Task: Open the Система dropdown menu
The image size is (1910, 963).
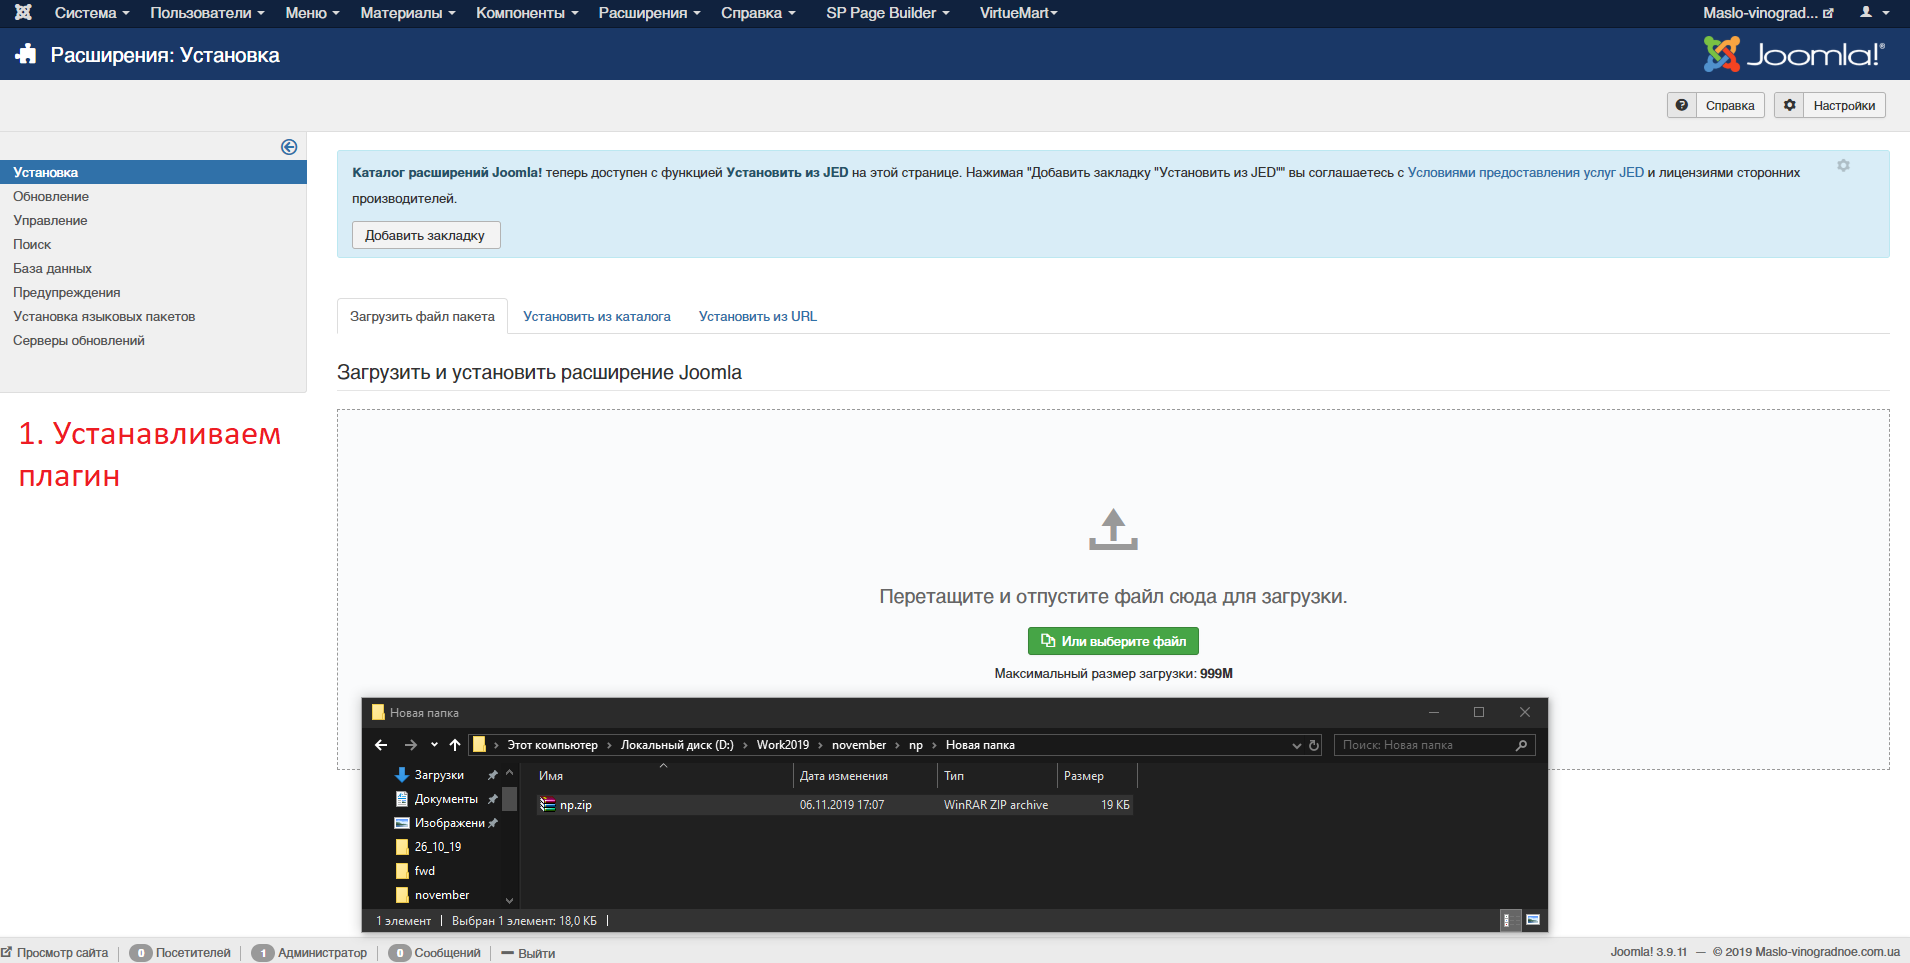Action: tap(92, 13)
